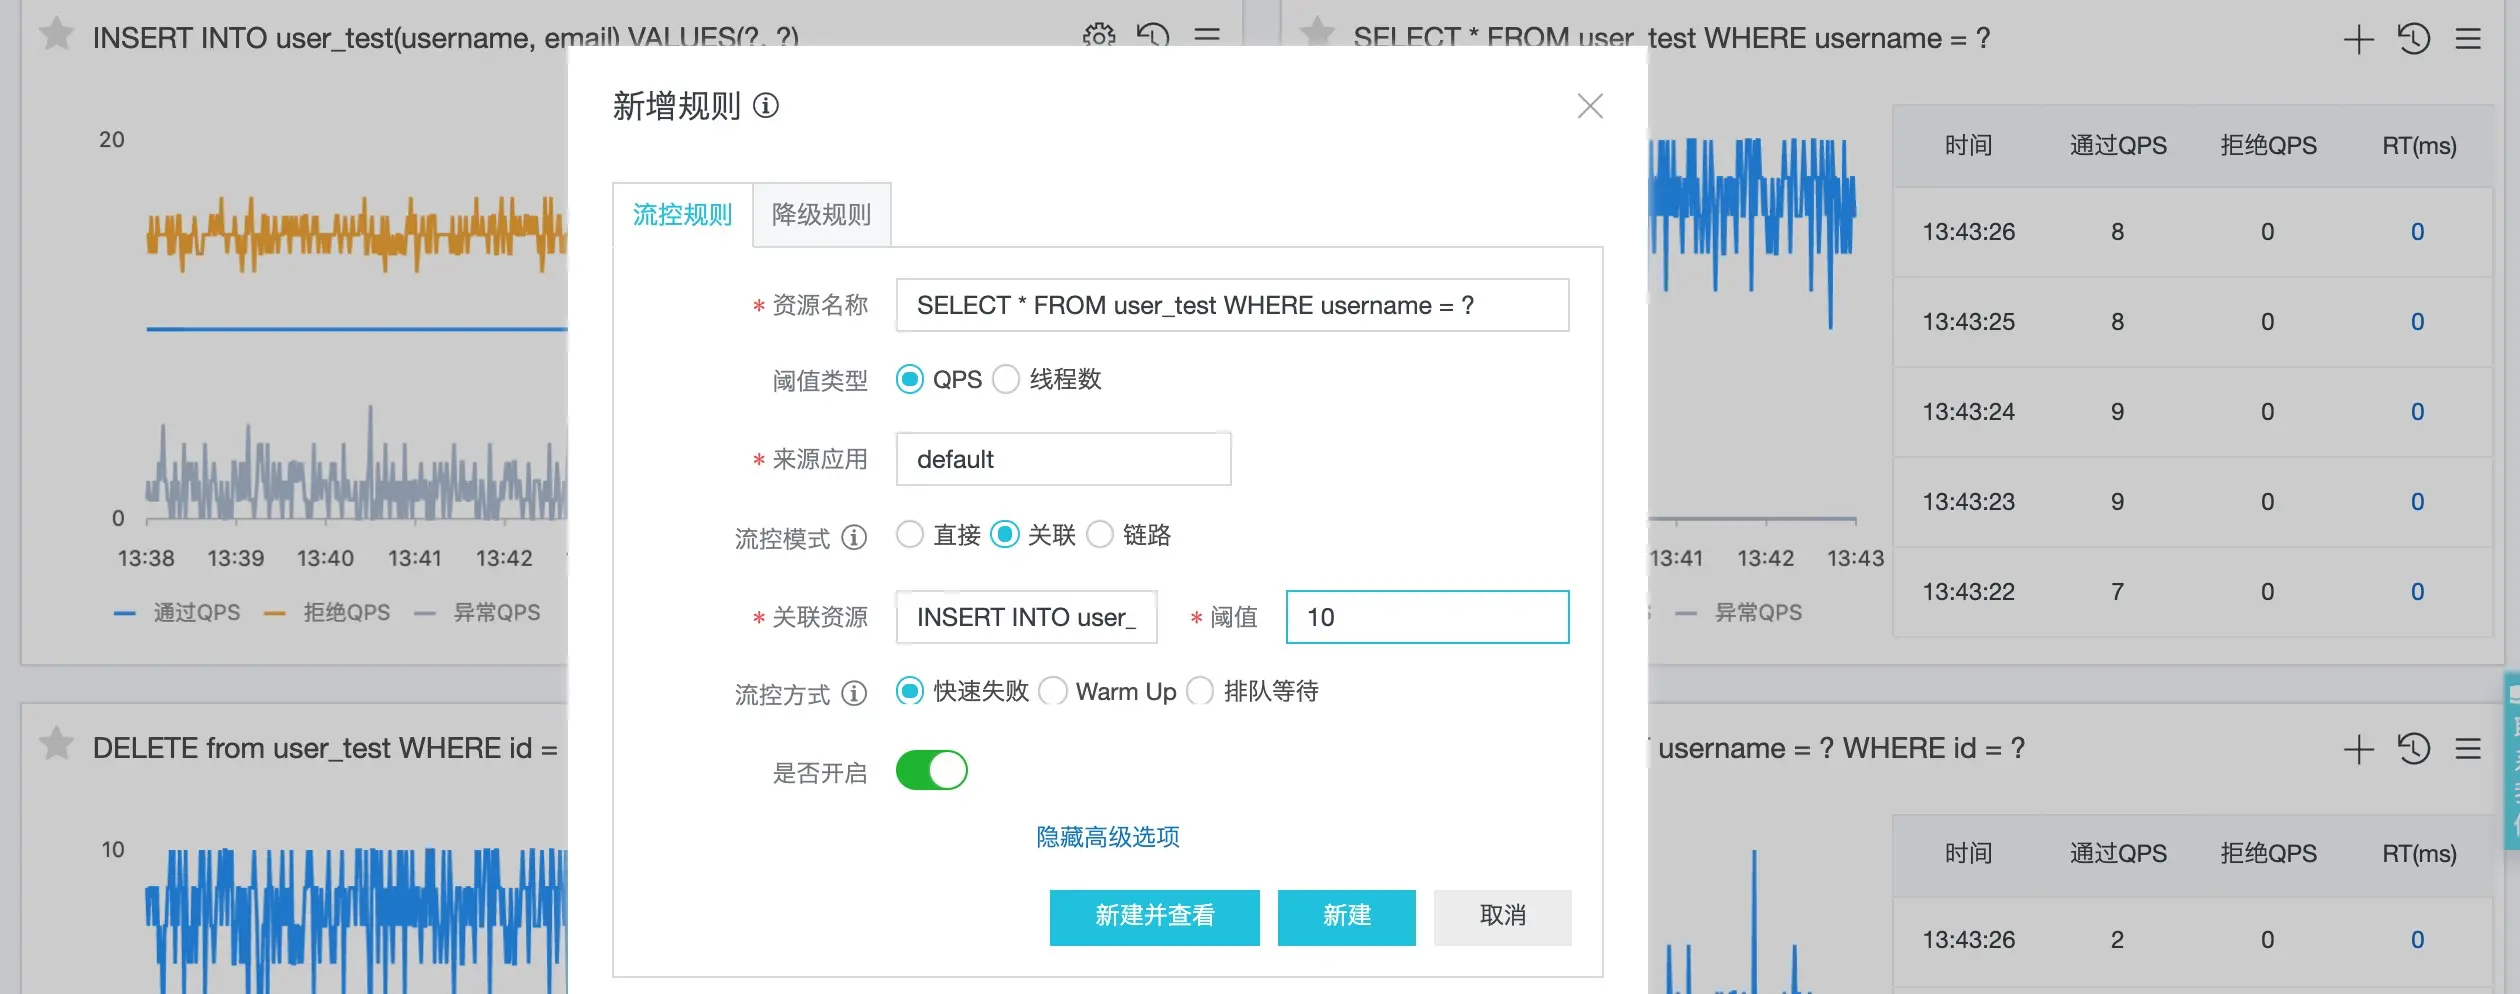Open the list menu icon on SELECT panel
Screen dimensions: 2520x994
[x=2468, y=39]
